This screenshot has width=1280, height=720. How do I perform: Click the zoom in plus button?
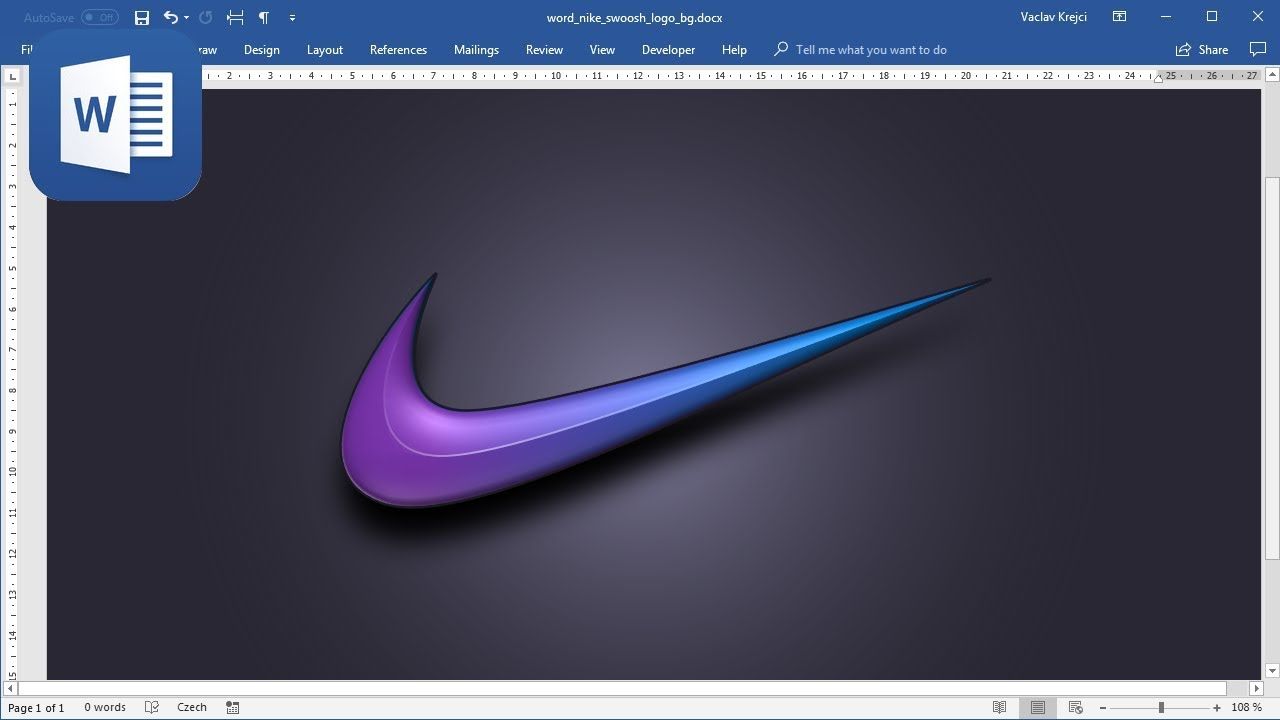click(x=1217, y=707)
